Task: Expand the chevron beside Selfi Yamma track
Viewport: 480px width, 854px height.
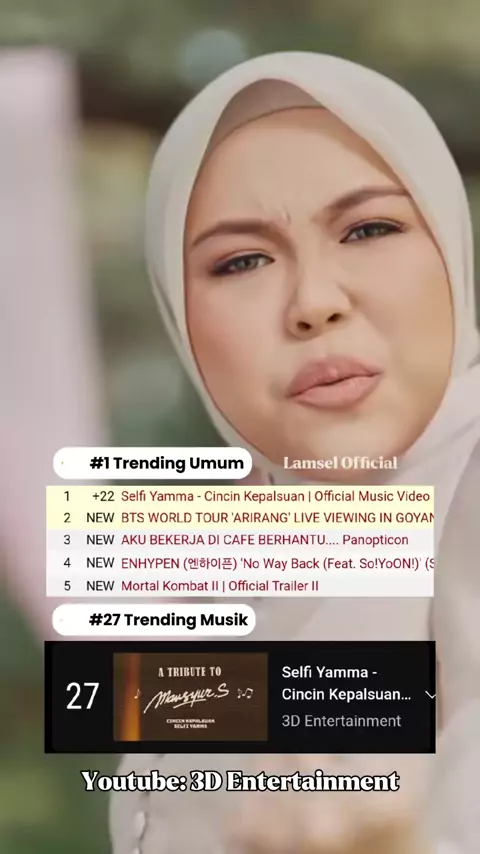Action: pyautogui.click(x=430, y=695)
